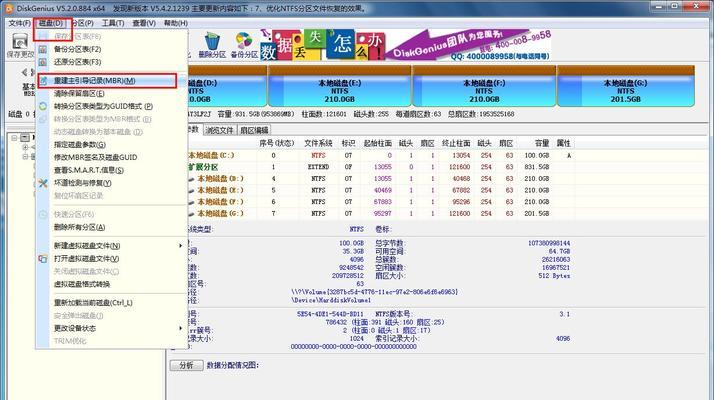Open the 帮助(H) menu
The image size is (714, 400).
click(x=176, y=23)
